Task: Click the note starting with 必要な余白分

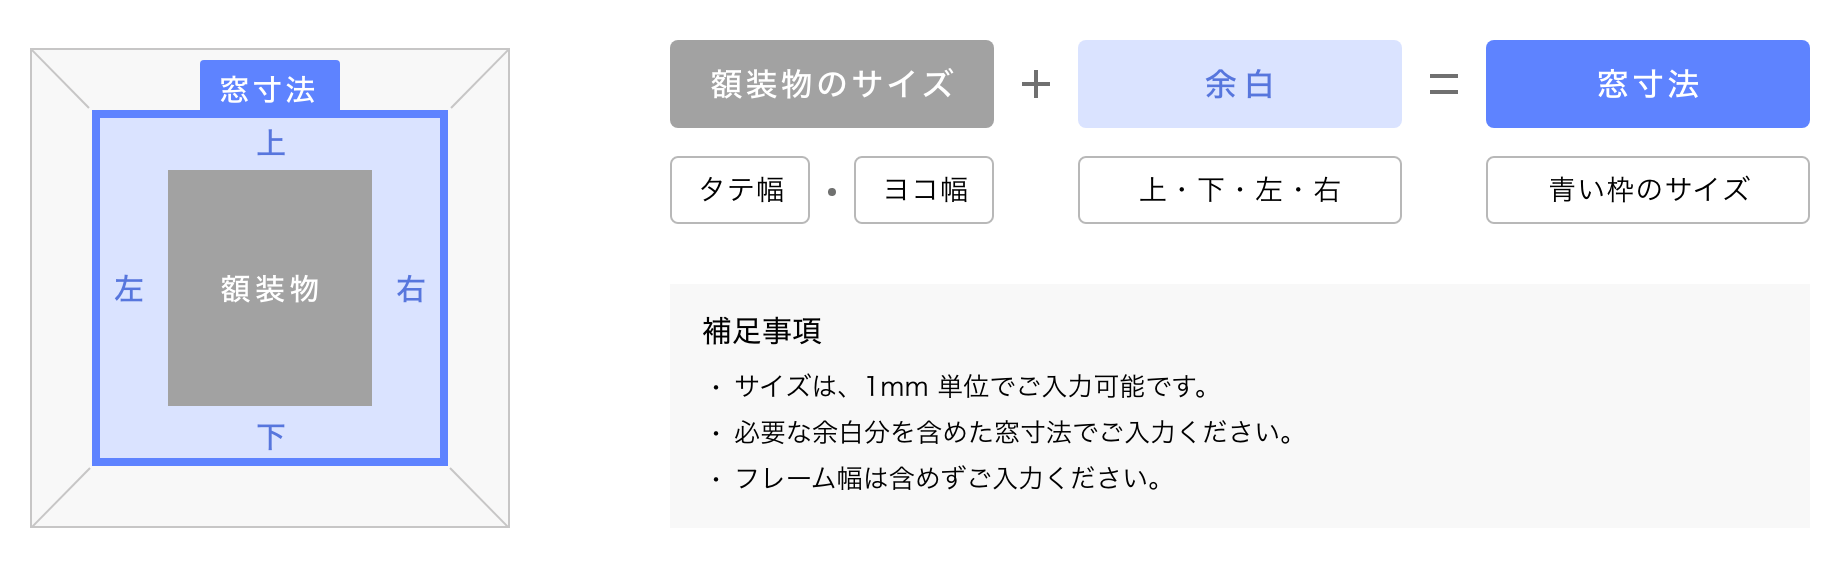Action: pyautogui.click(x=1014, y=432)
